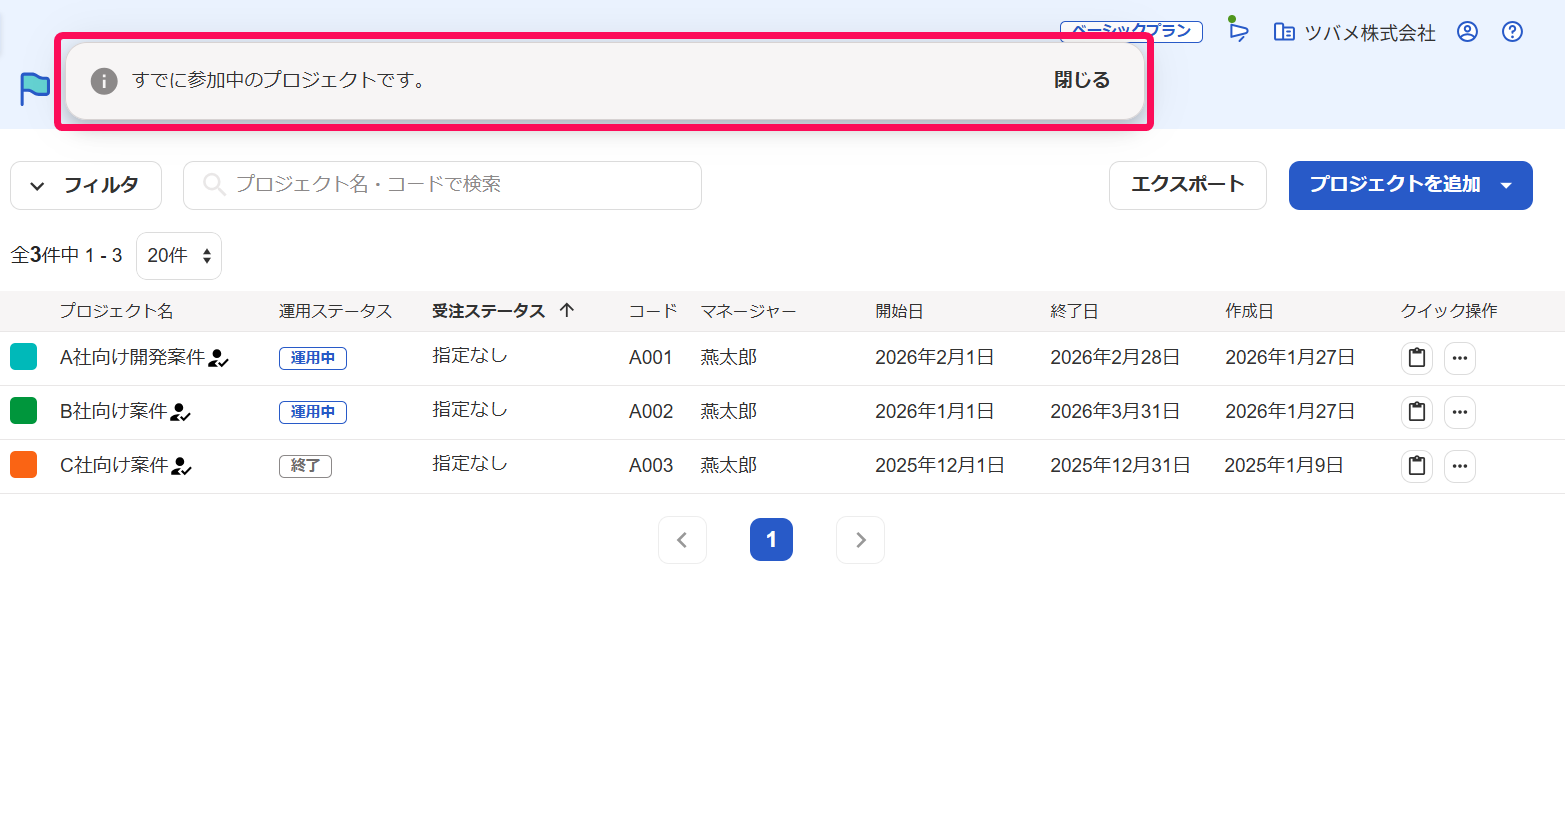
Task: Open the more-options menu for B社向け案件
Action: (x=1460, y=412)
